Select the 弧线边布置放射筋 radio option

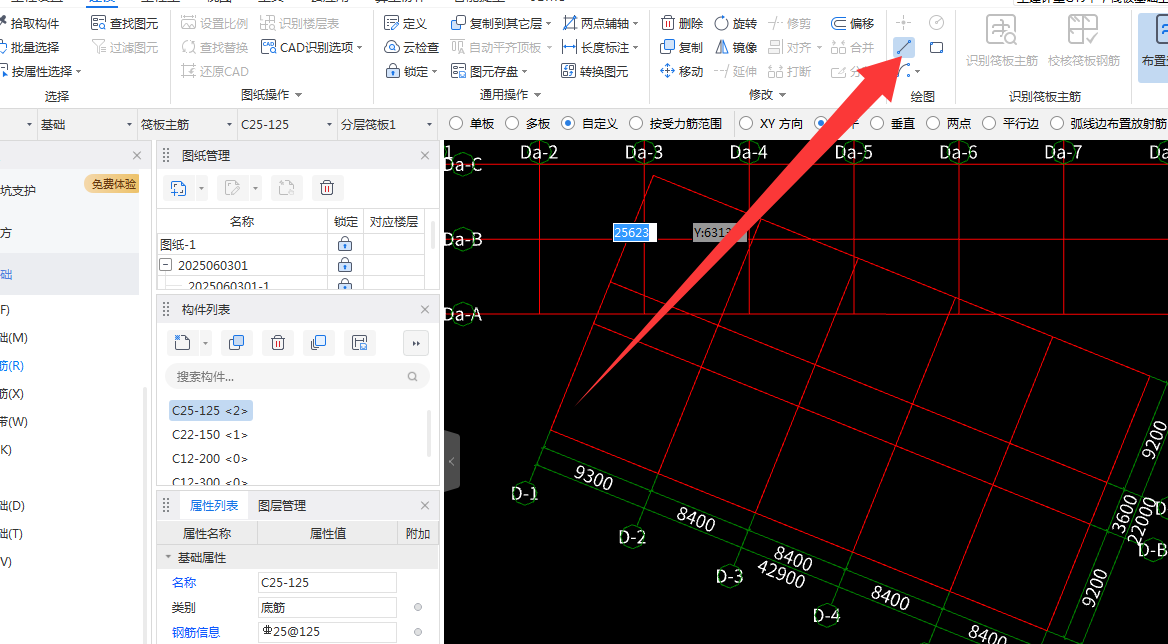[1056, 124]
